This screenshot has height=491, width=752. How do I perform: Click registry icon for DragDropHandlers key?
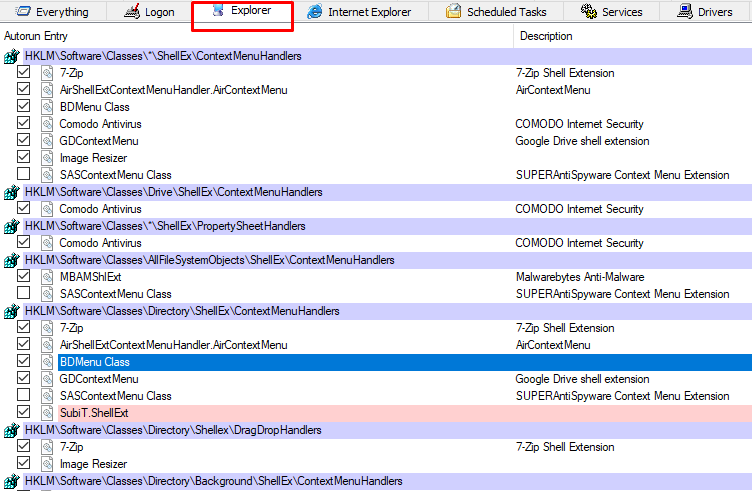click(12, 430)
